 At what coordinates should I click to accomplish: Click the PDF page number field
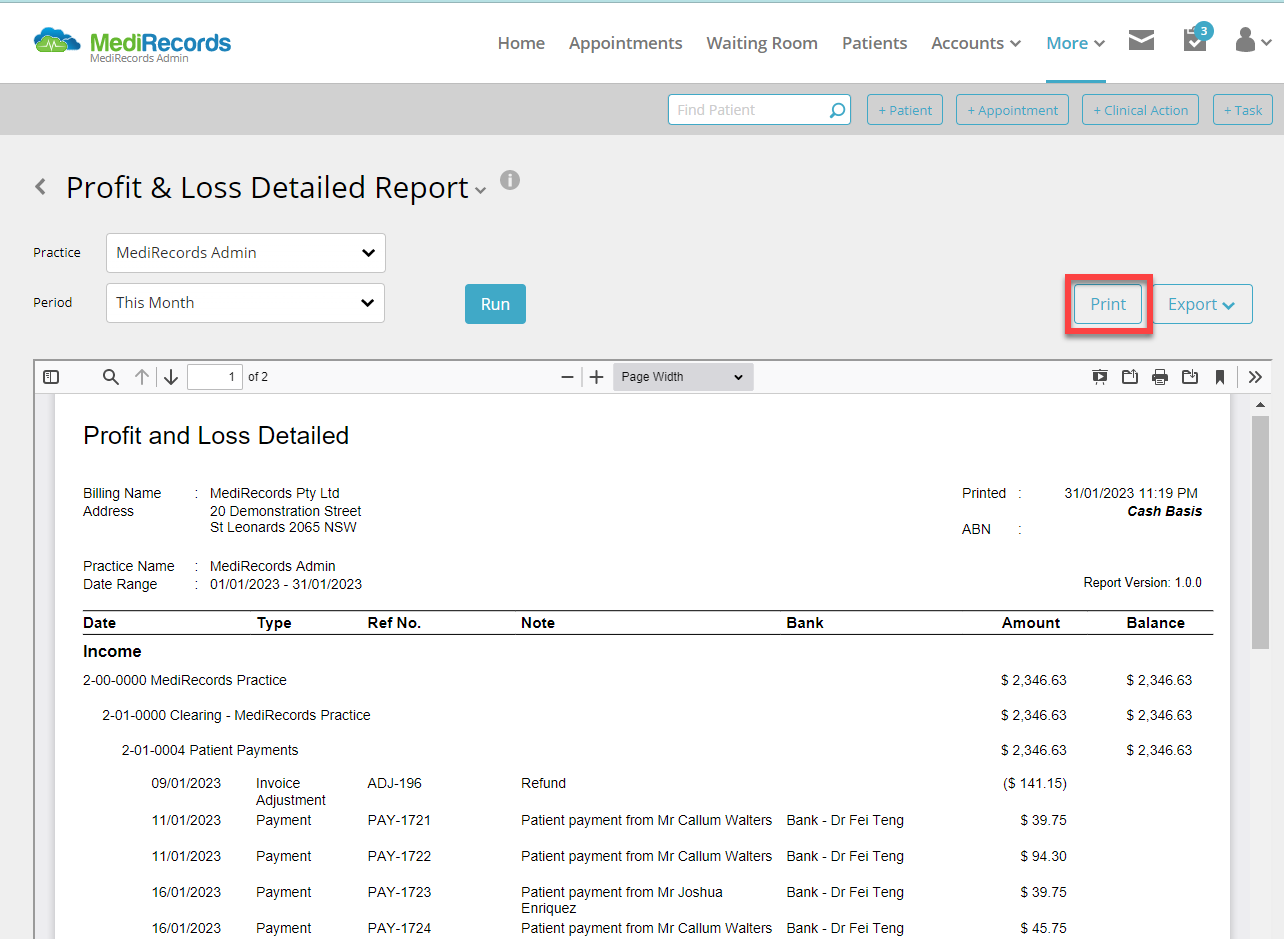(215, 377)
